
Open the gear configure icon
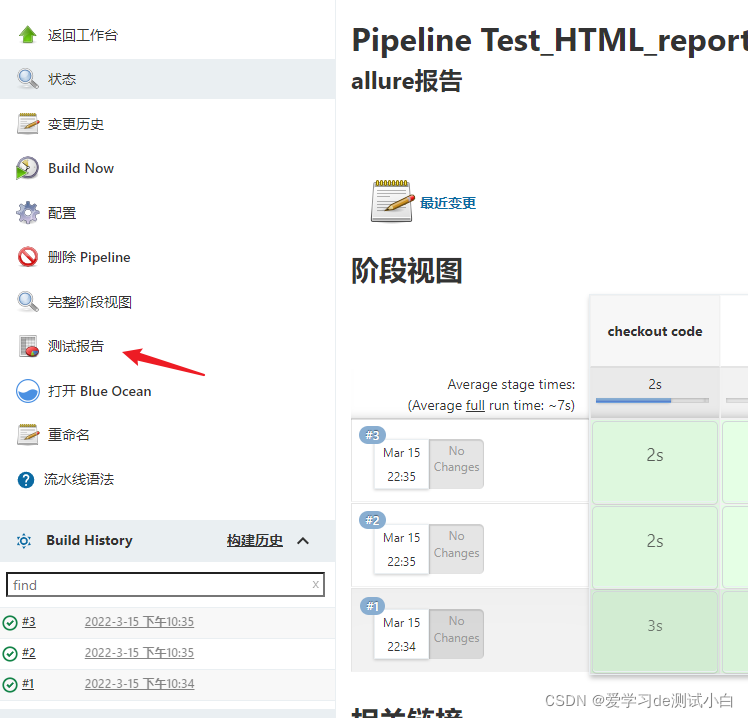pyautogui.click(x=27, y=213)
